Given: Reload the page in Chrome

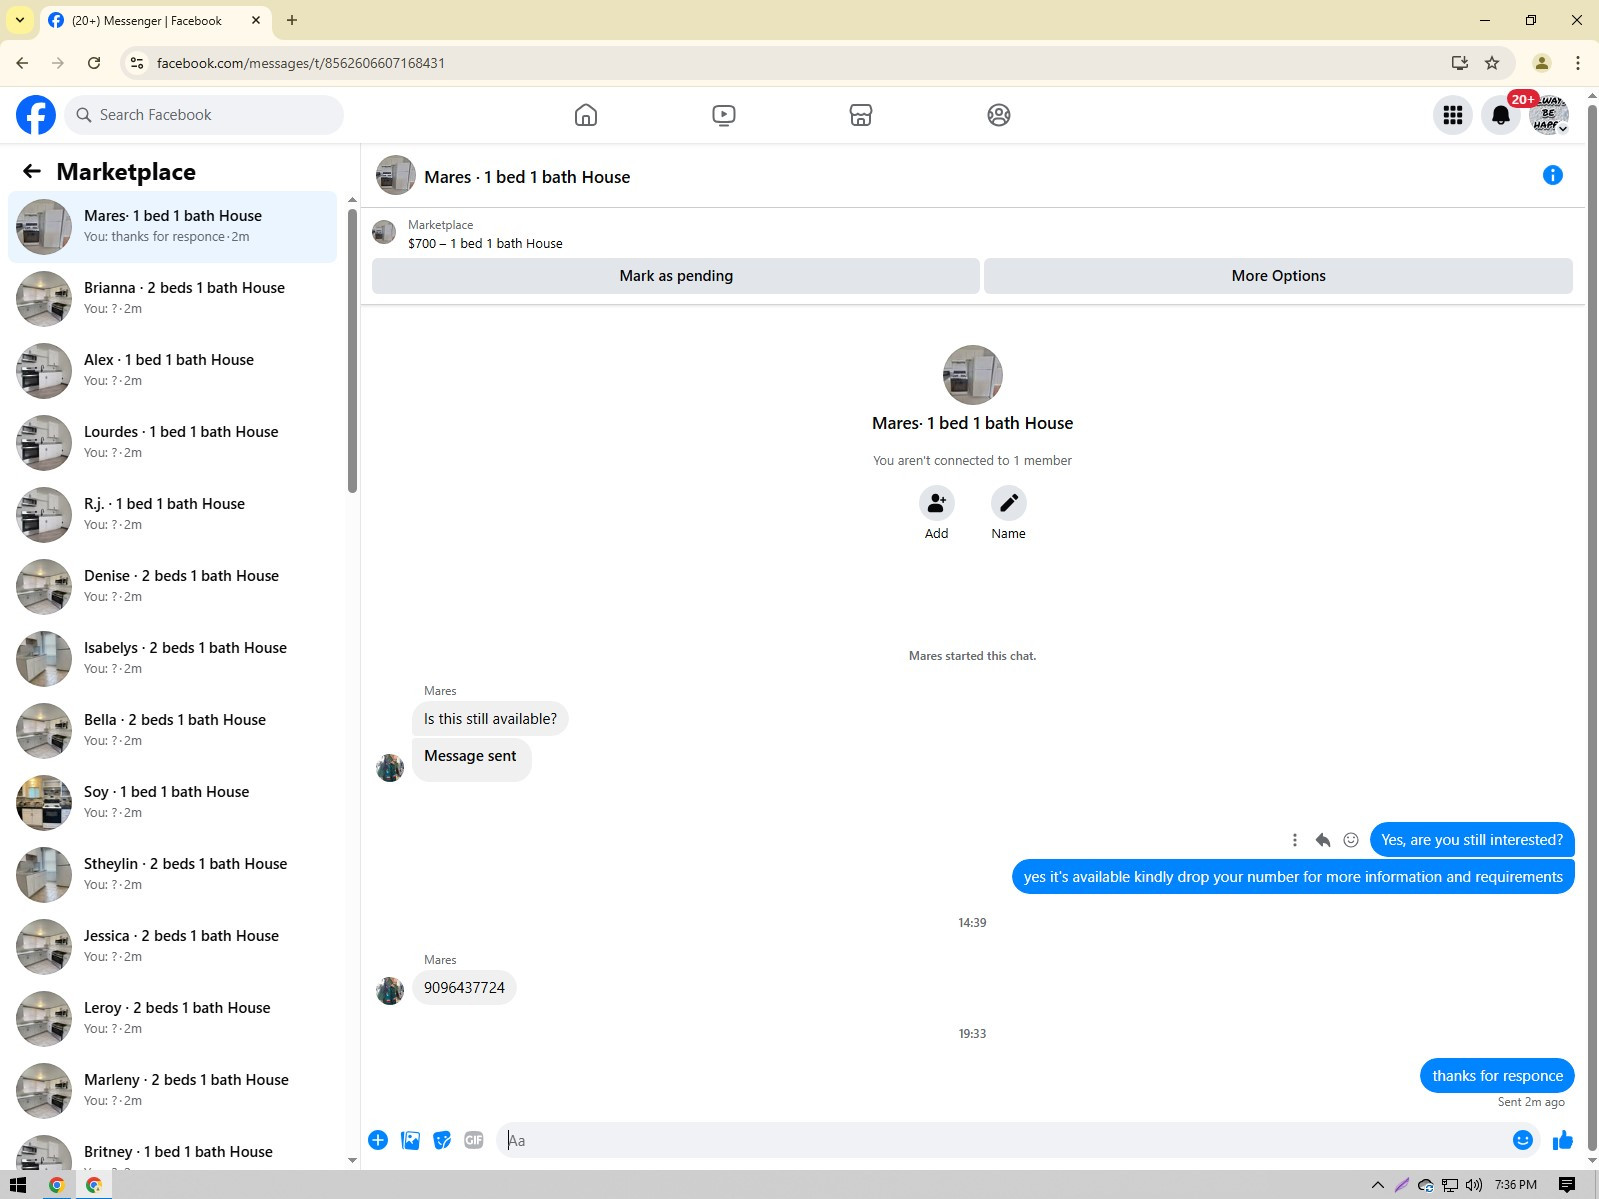Looking at the screenshot, I should [94, 63].
